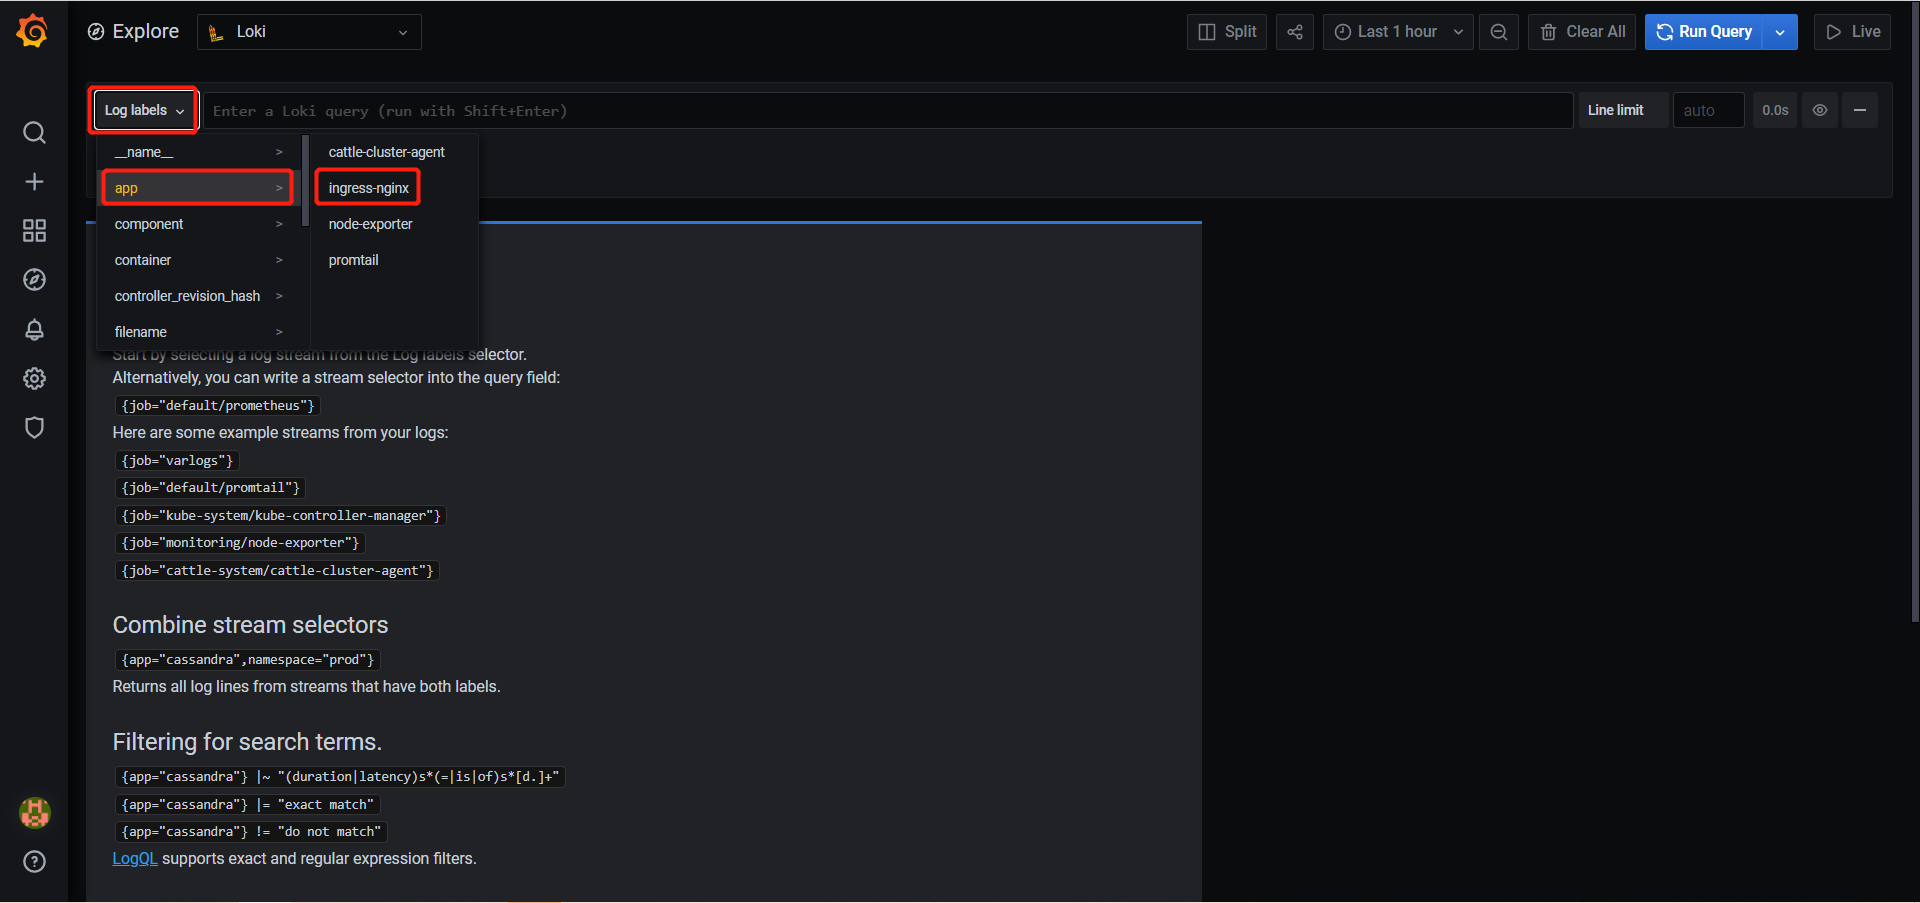Viewport: 1920px width, 903px height.
Task: Click the "do not match" filter example
Action: click(x=251, y=832)
